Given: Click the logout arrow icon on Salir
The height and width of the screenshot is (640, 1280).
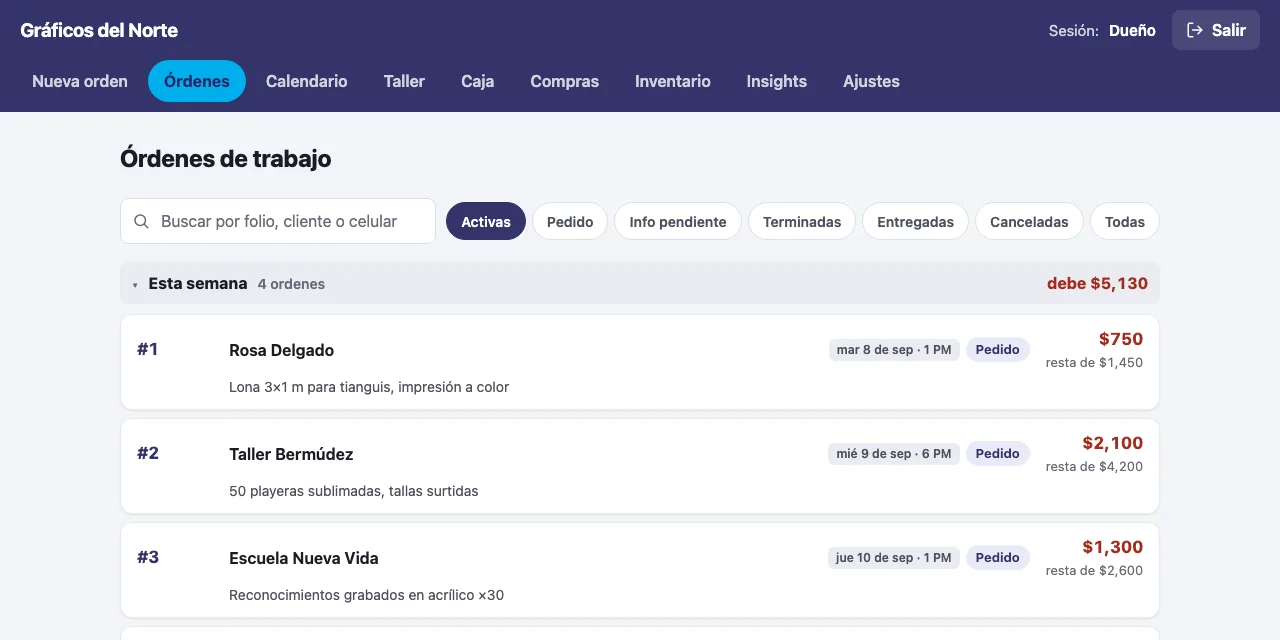Looking at the screenshot, I should pos(1195,30).
